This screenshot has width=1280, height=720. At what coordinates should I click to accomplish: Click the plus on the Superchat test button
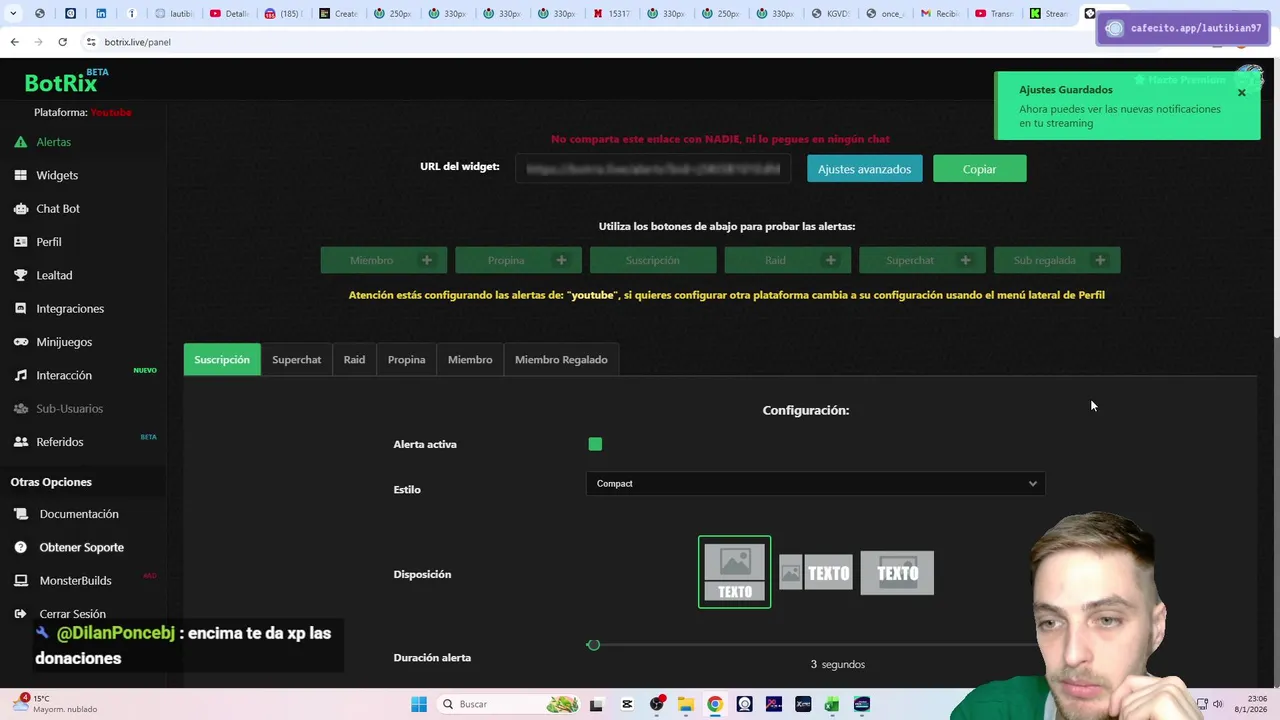point(965,260)
